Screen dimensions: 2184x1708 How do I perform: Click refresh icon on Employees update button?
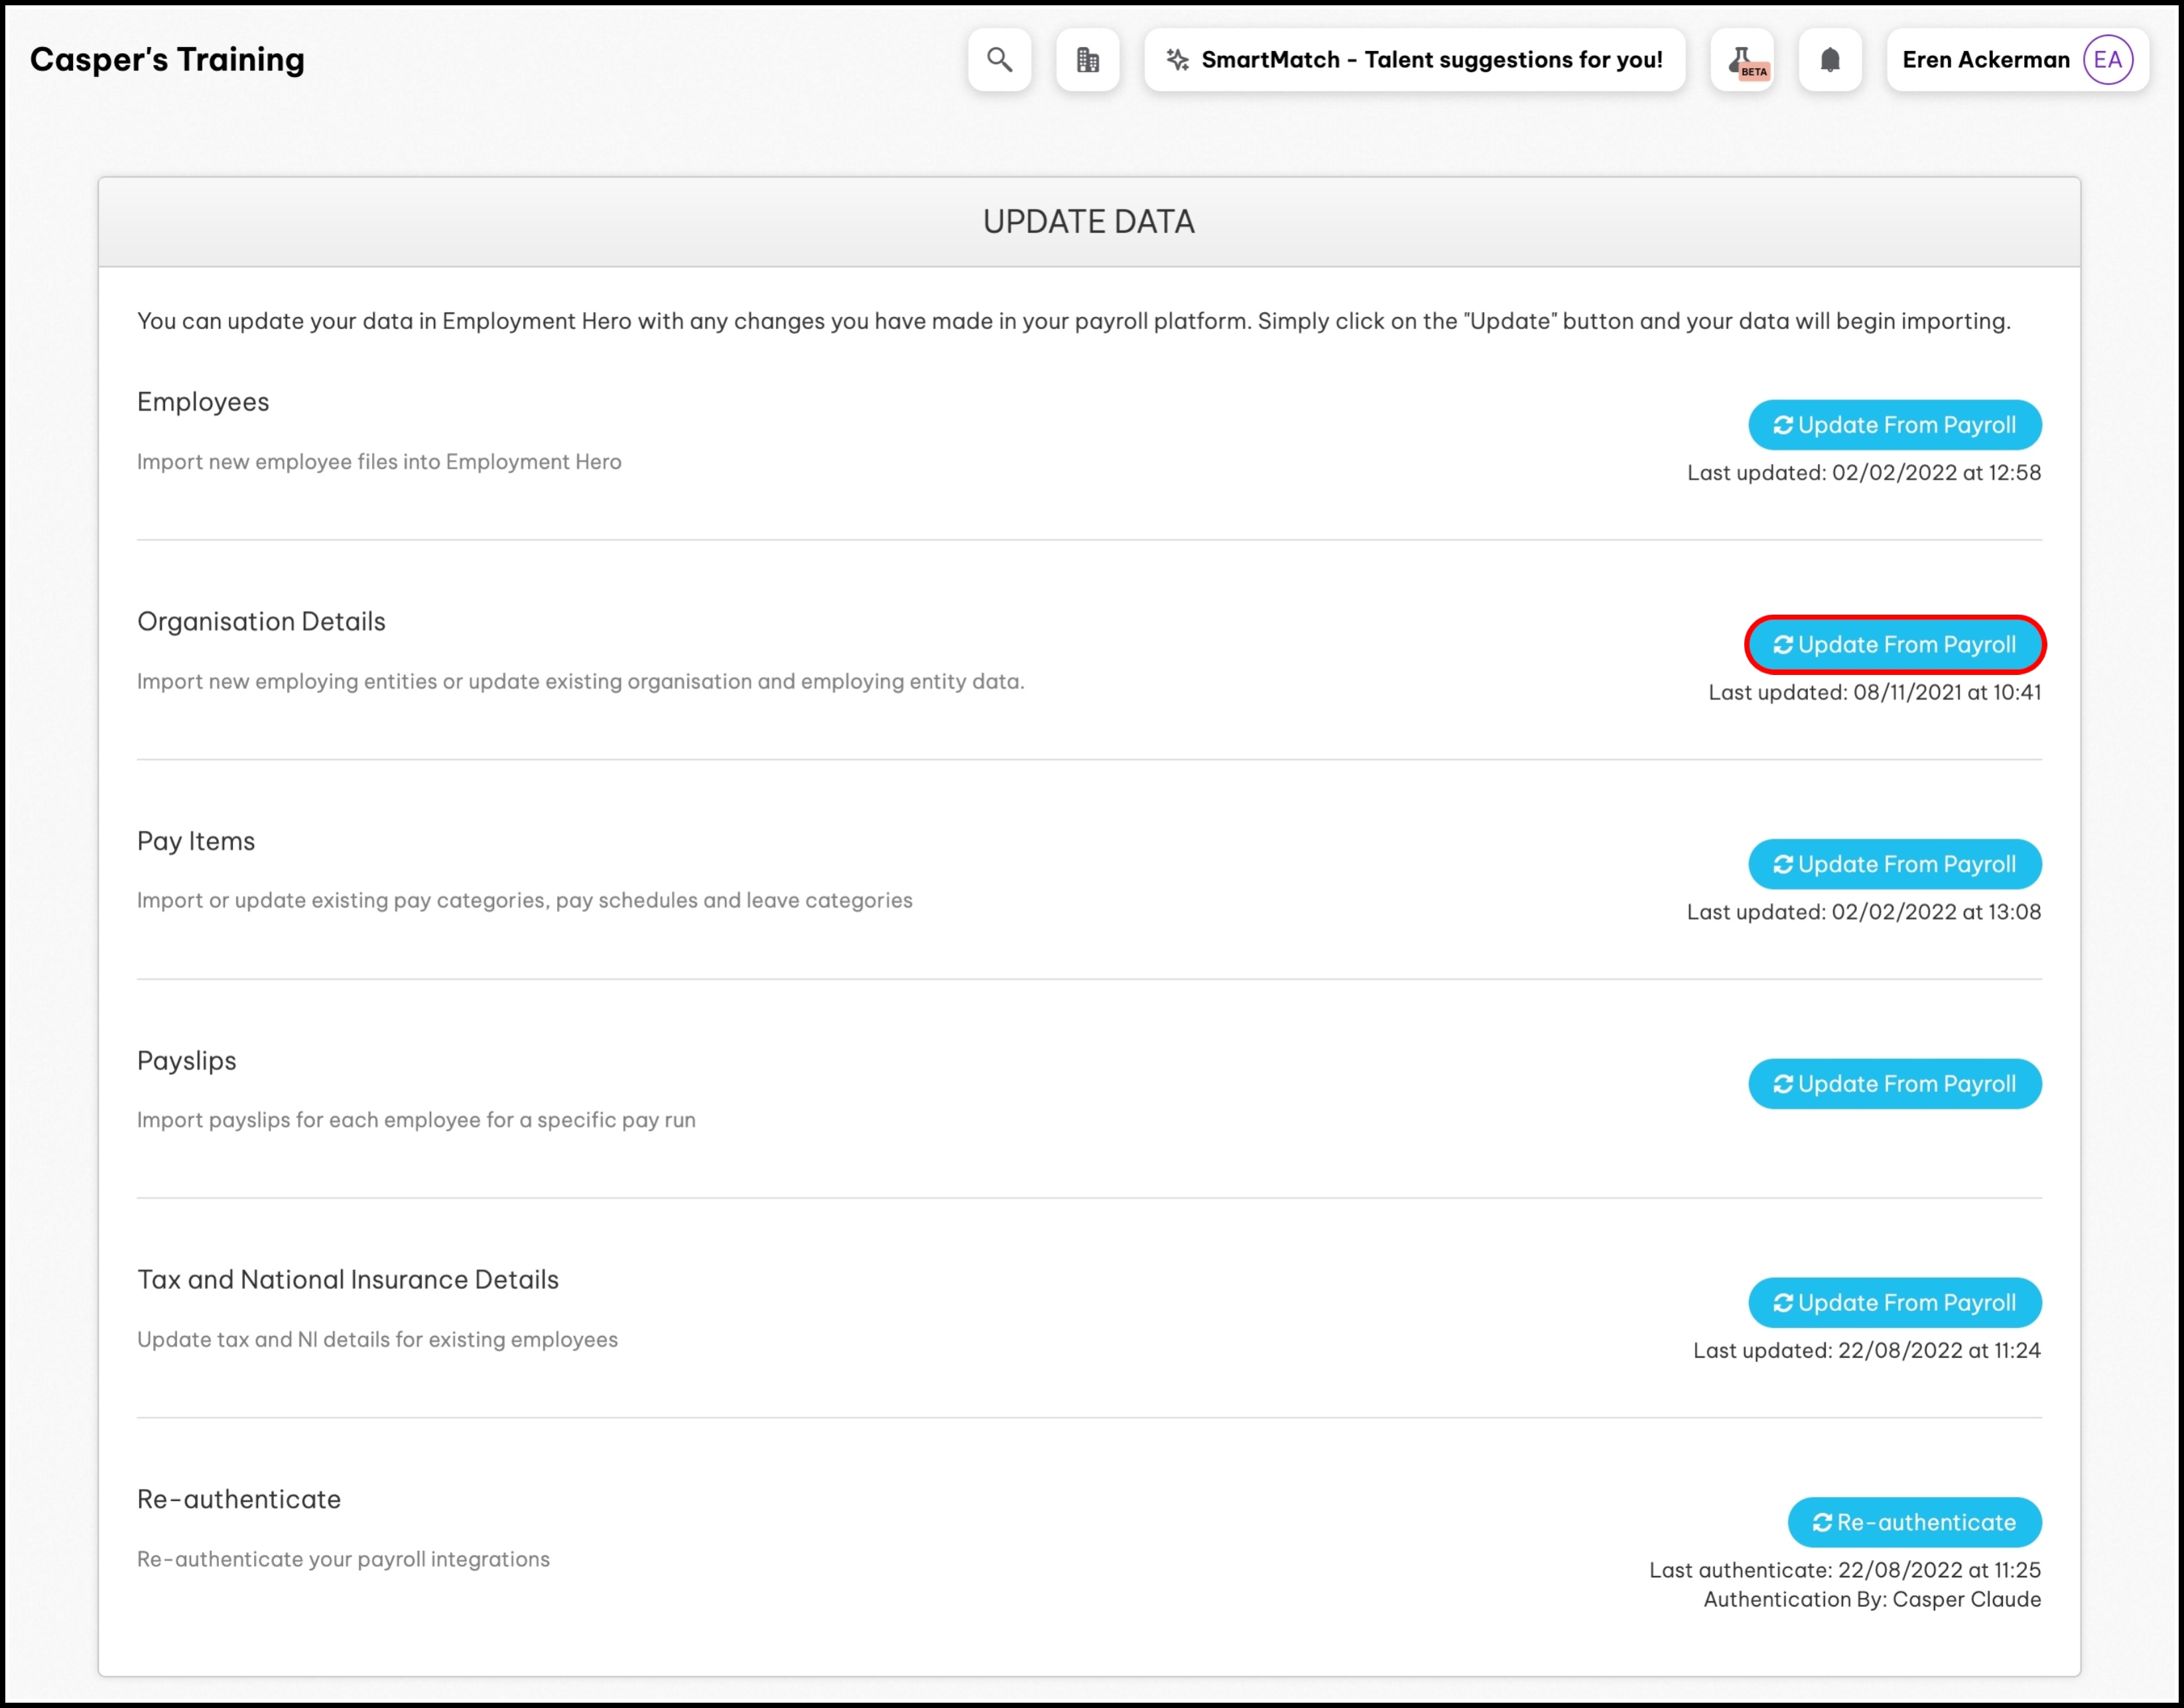(1782, 426)
